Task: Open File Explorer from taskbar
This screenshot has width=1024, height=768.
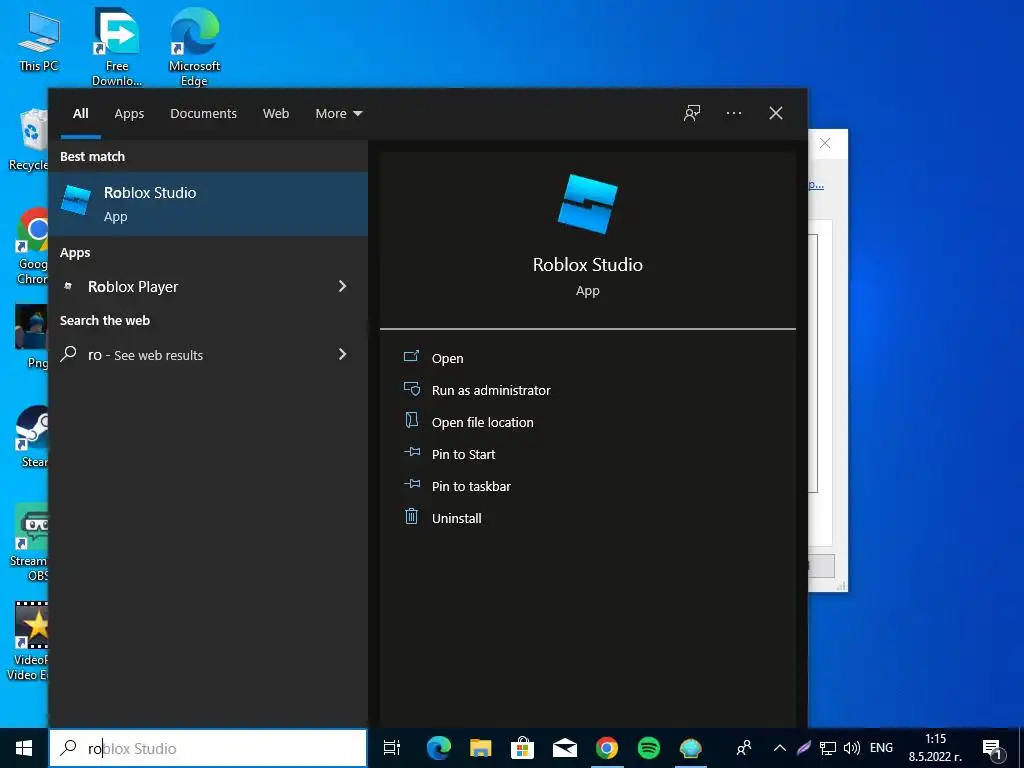Action: tap(481, 748)
